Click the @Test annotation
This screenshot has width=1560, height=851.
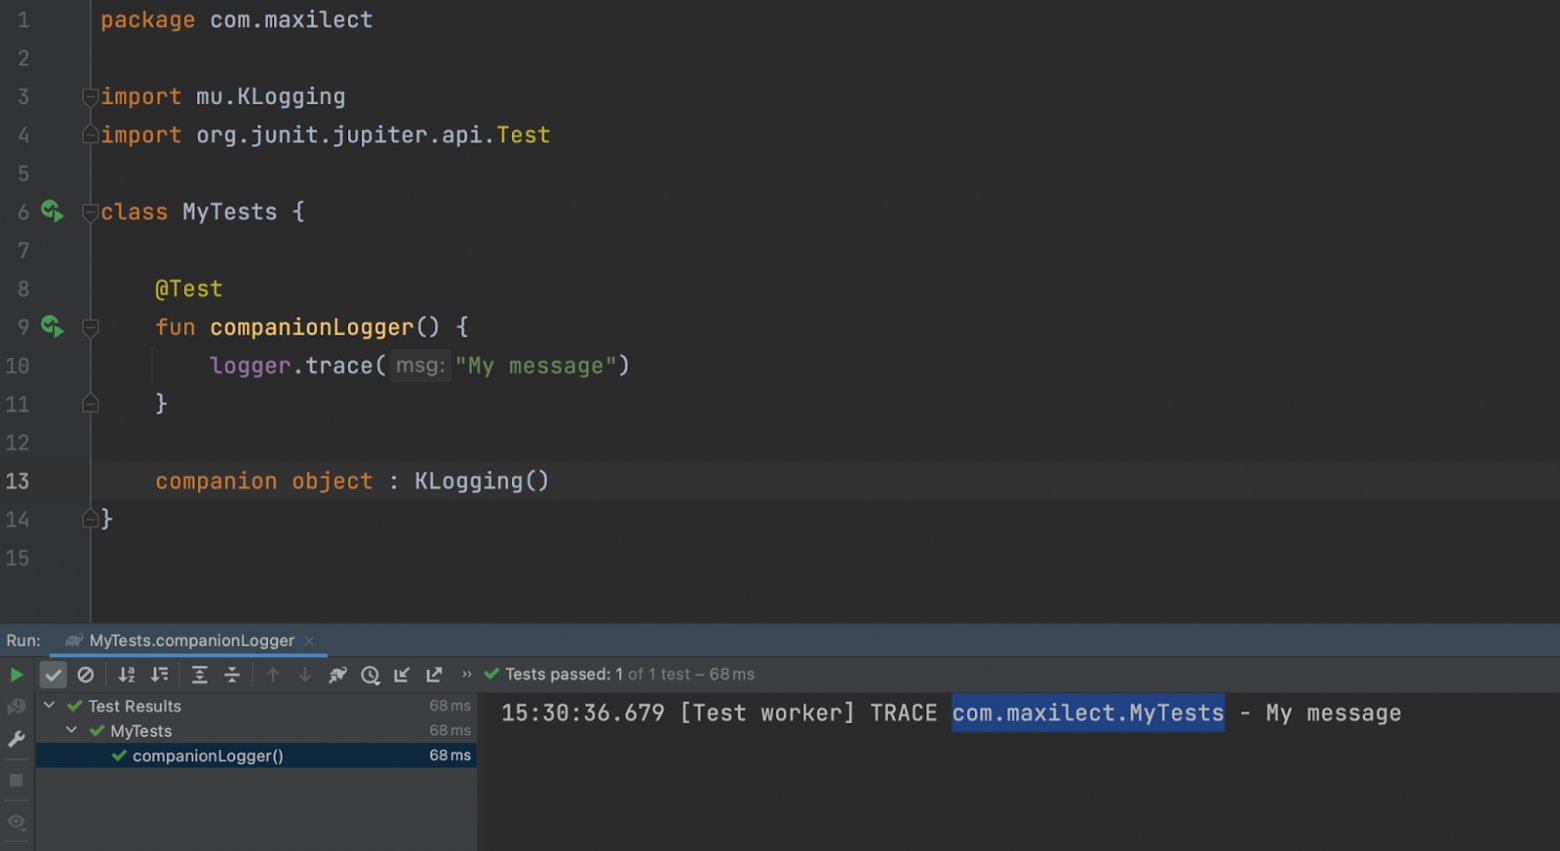189,289
